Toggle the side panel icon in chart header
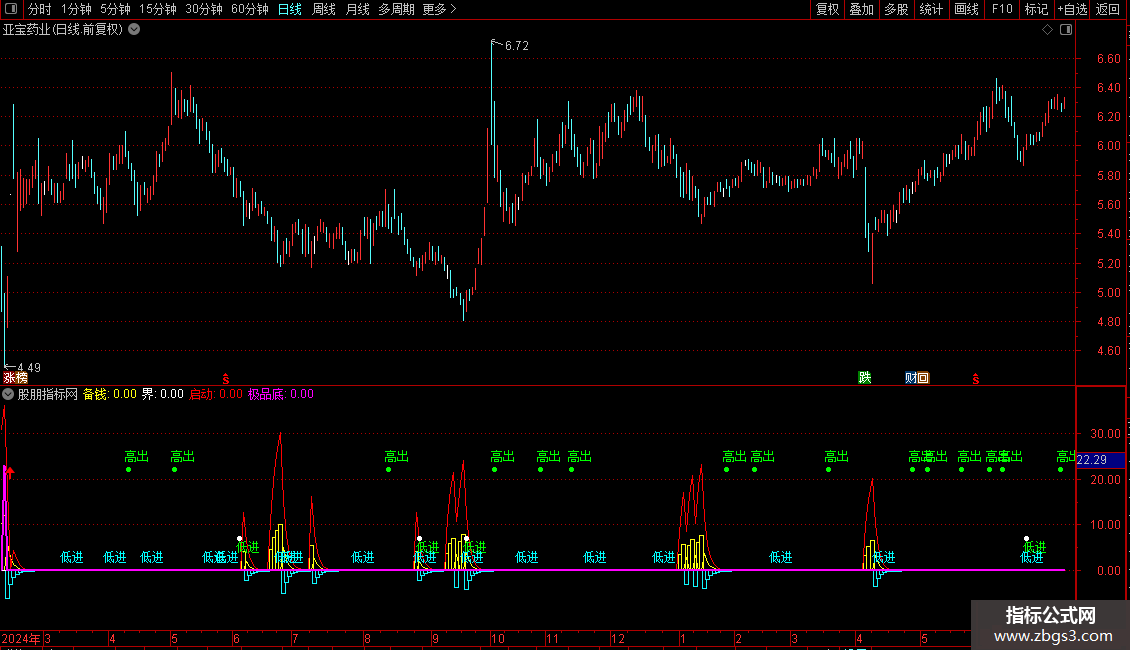 point(1066,30)
